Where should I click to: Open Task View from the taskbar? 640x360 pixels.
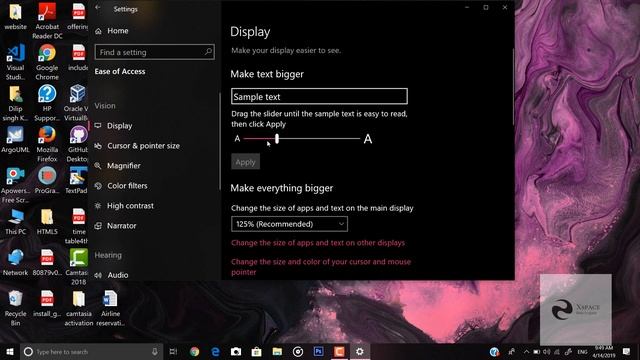pyautogui.click(x=173, y=351)
